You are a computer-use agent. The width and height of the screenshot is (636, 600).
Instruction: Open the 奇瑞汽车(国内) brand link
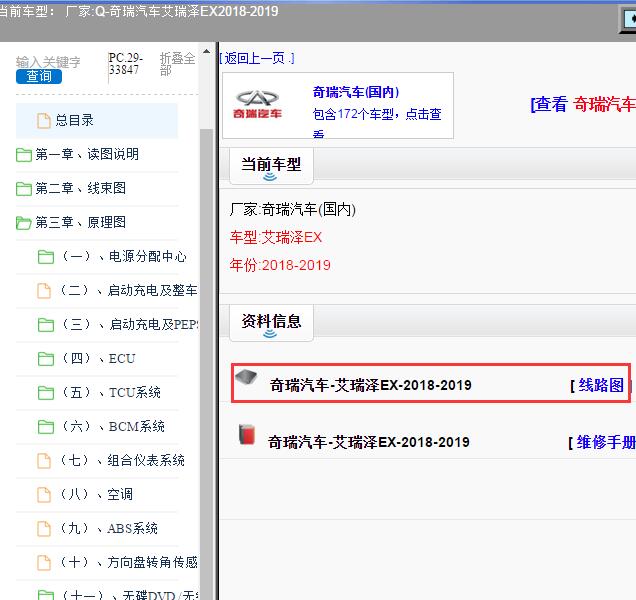(x=356, y=92)
